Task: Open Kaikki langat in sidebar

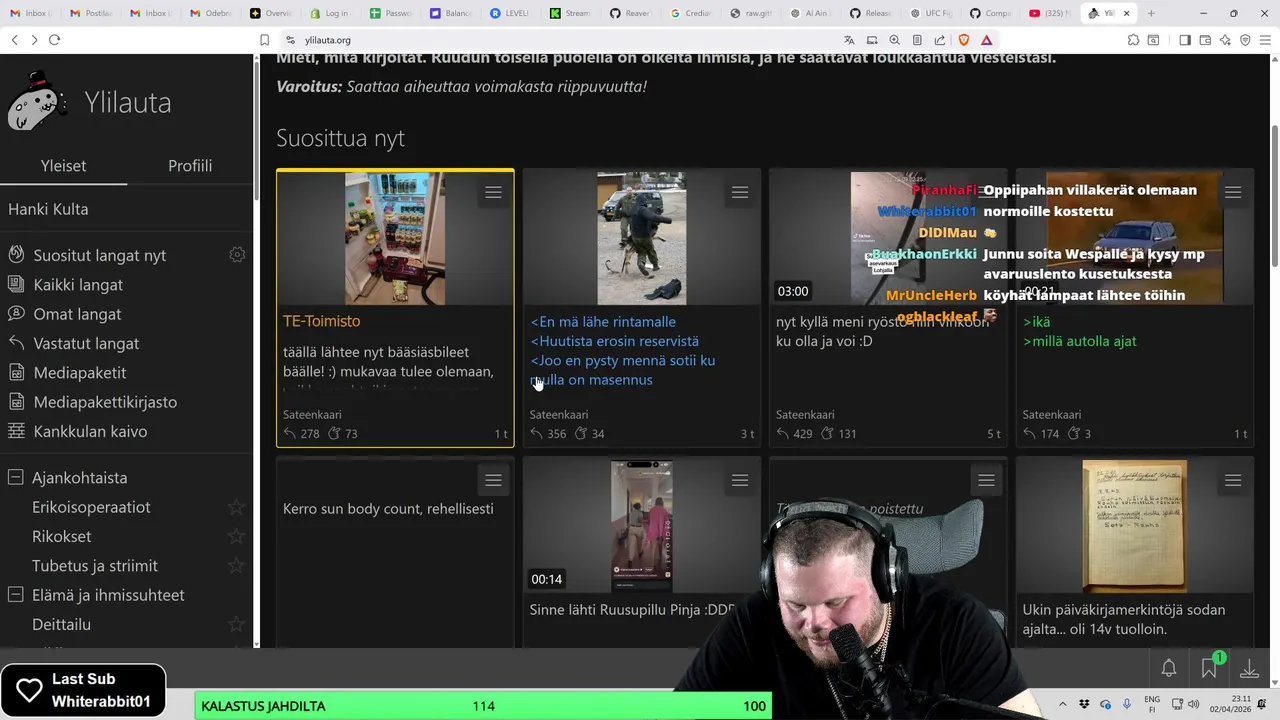Action: [x=78, y=284]
